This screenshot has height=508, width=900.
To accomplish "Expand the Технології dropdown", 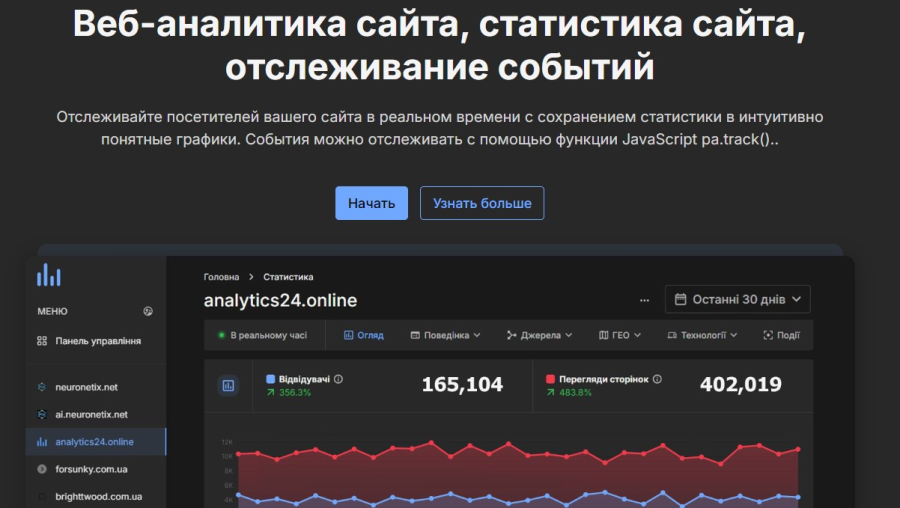I will [702, 335].
